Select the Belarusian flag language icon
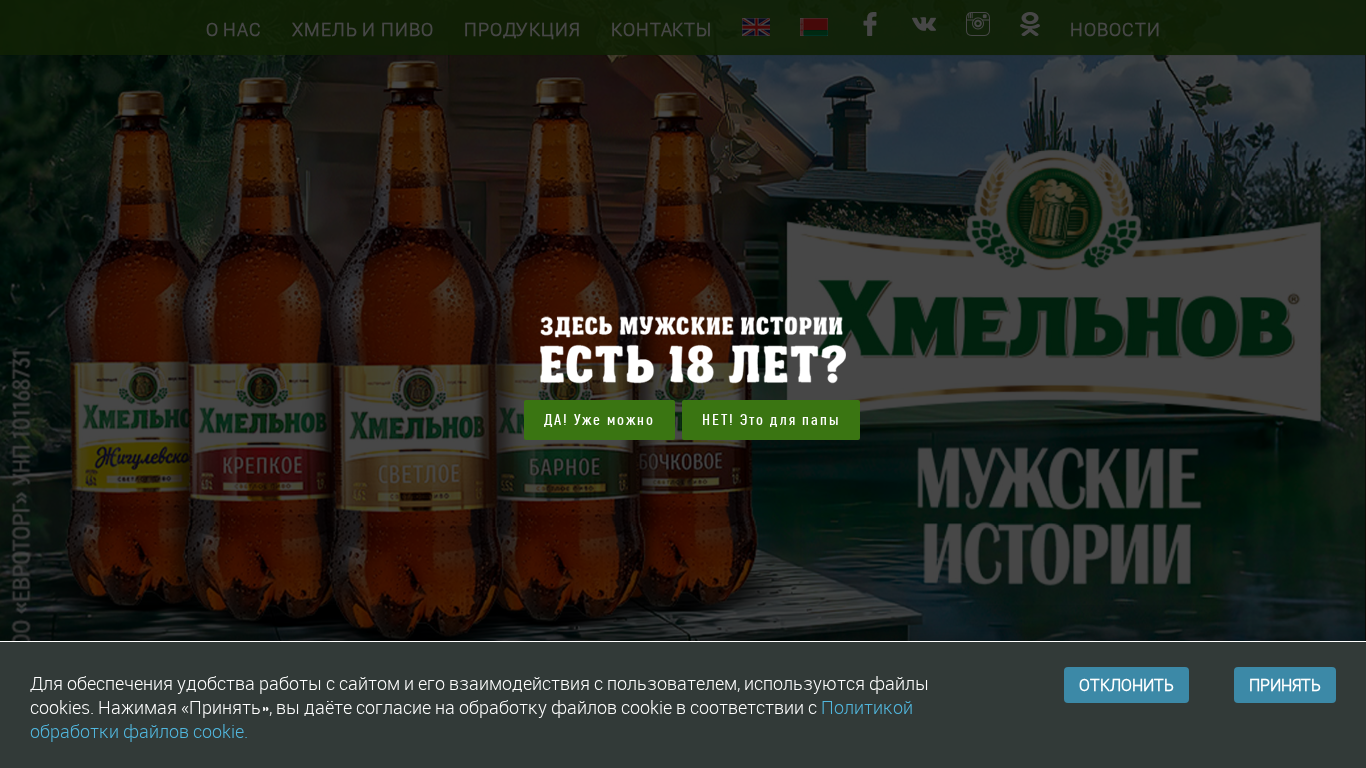Viewport: 1366px width, 768px height. pos(813,27)
